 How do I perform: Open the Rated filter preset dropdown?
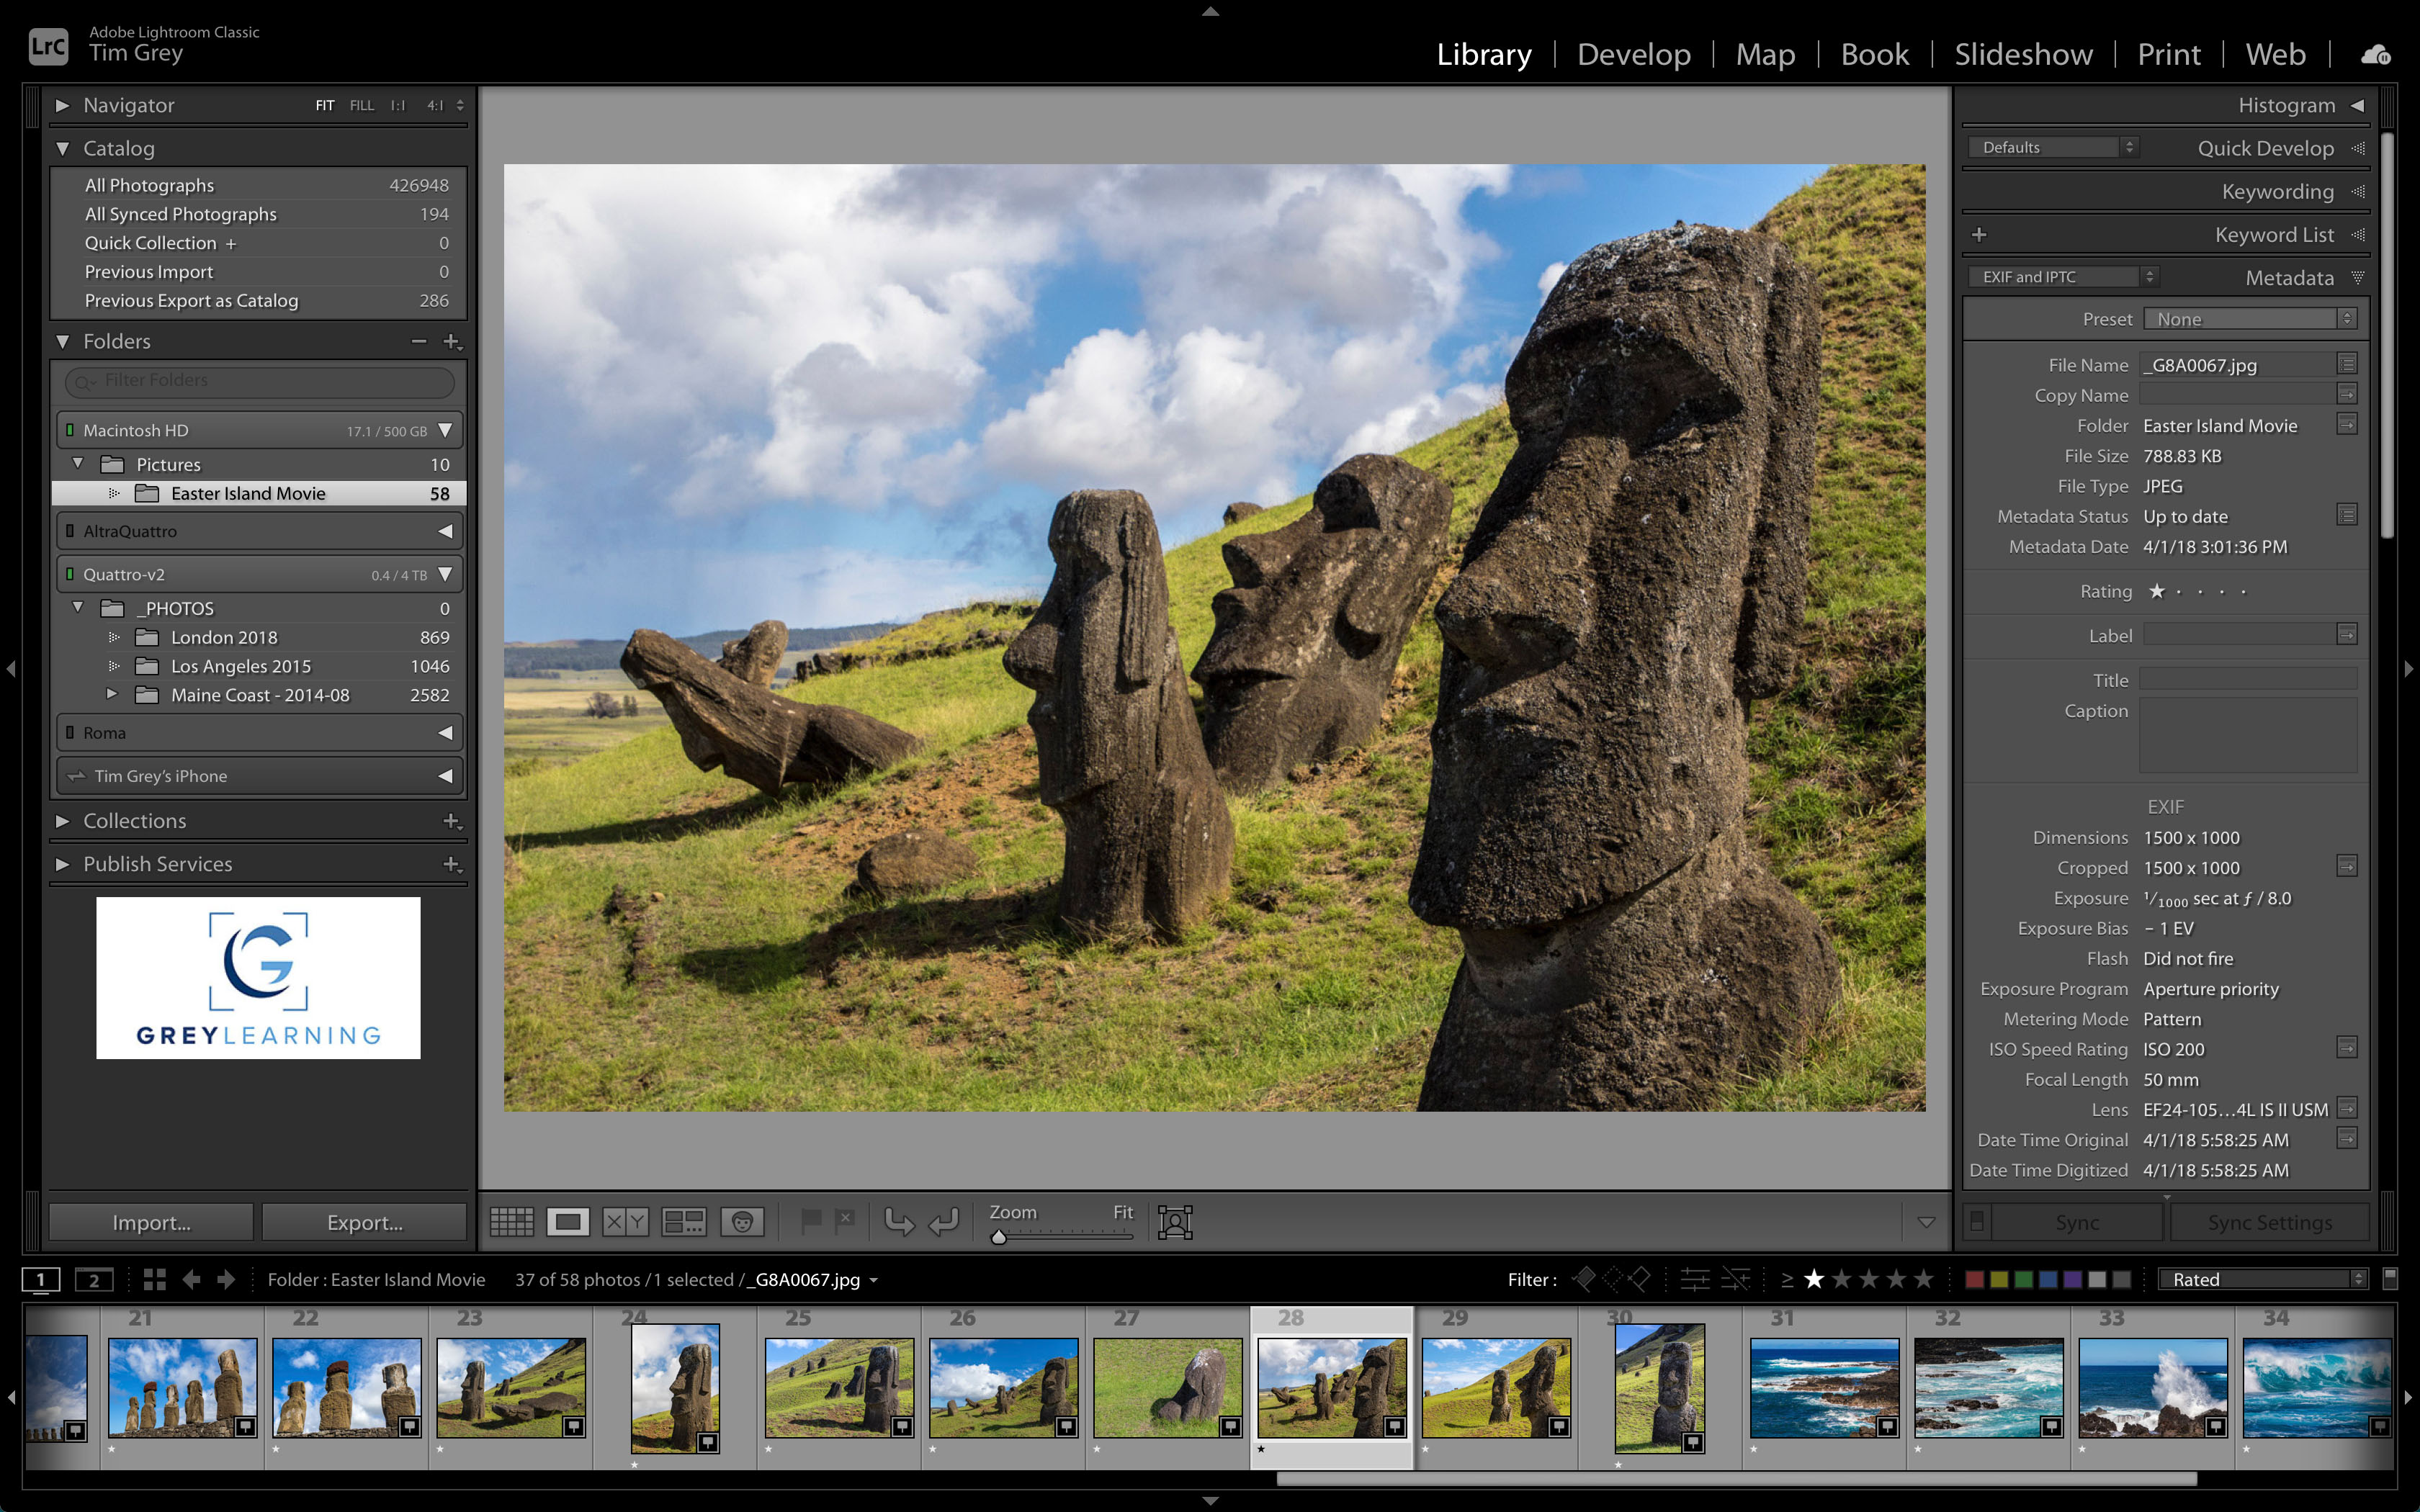coord(2264,1279)
